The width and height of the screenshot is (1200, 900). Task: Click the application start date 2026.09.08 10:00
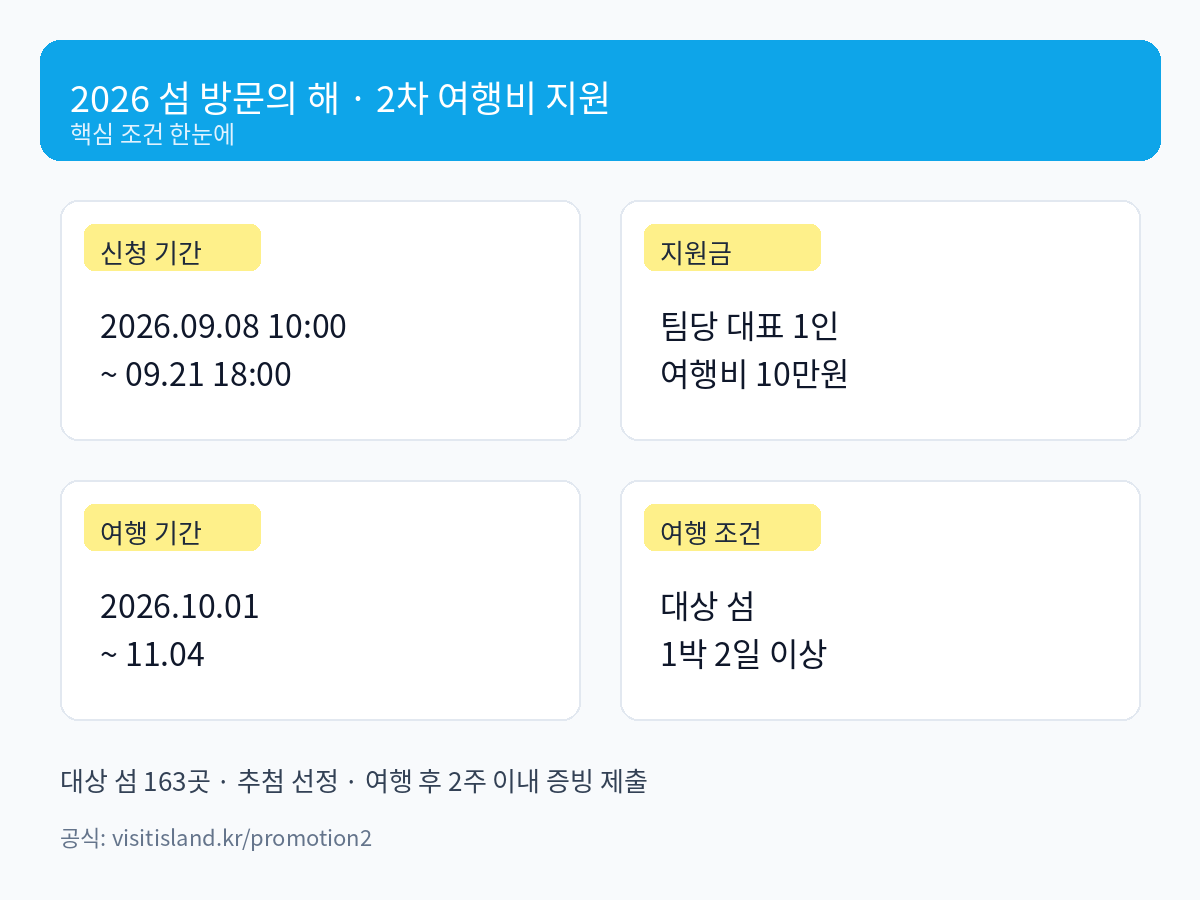tap(223, 326)
